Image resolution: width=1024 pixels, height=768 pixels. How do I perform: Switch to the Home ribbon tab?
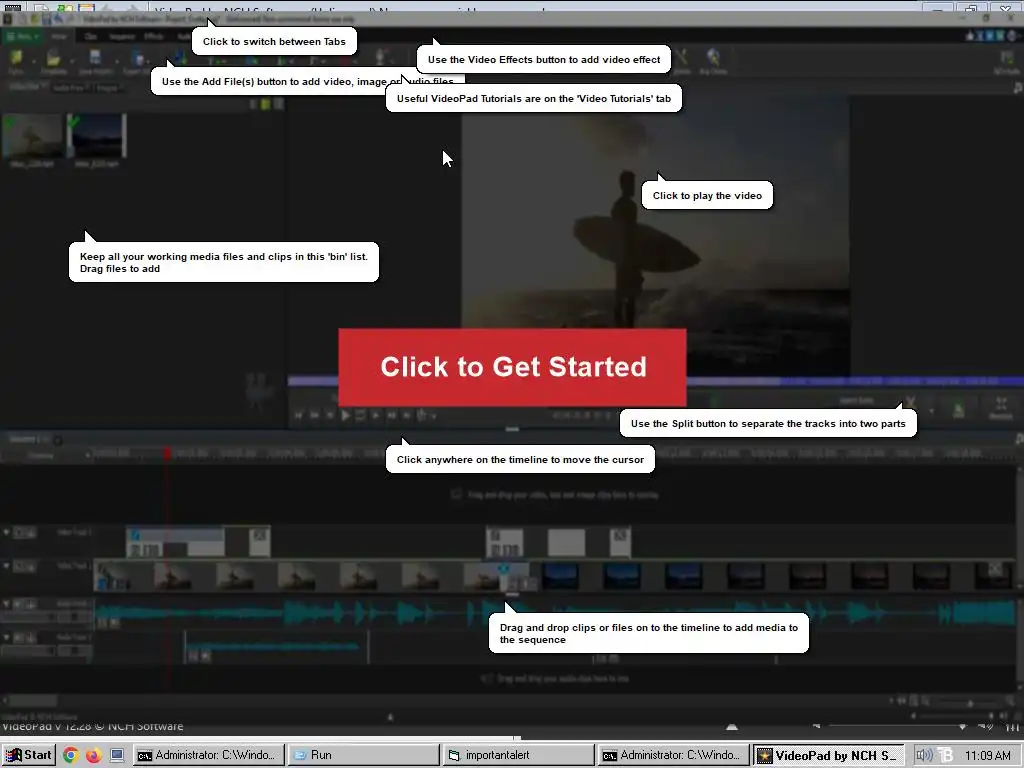pyautogui.click(x=59, y=37)
